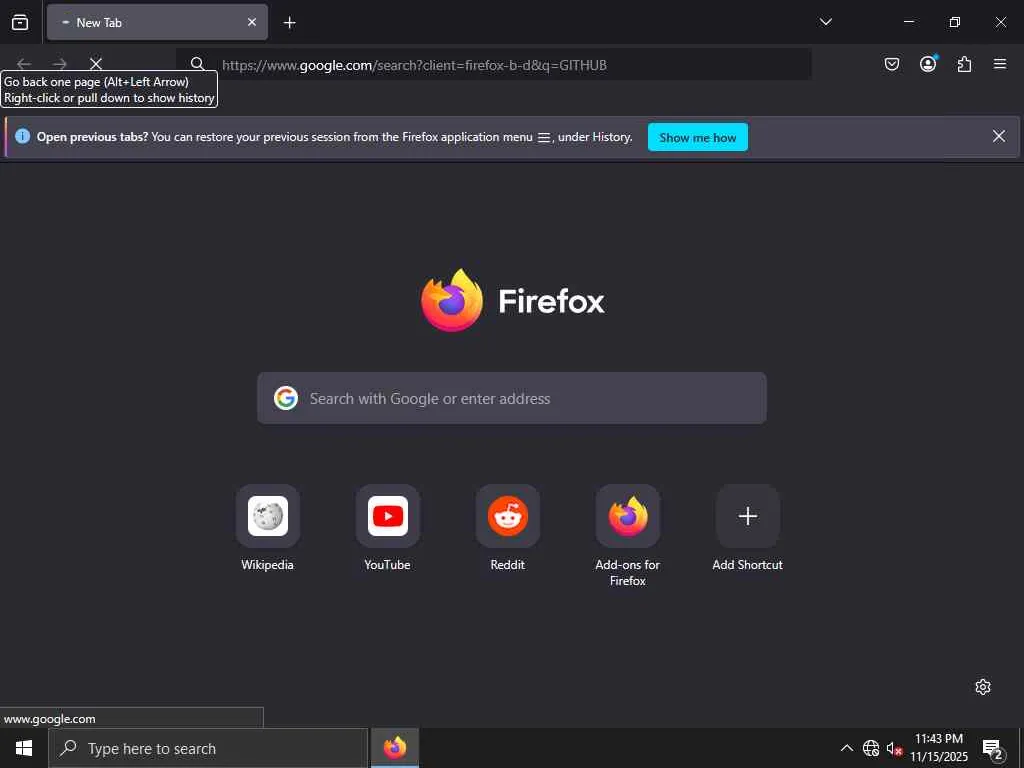Open the Reddit shortcut
This screenshot has height=768, width=1024.
(508, 516)
